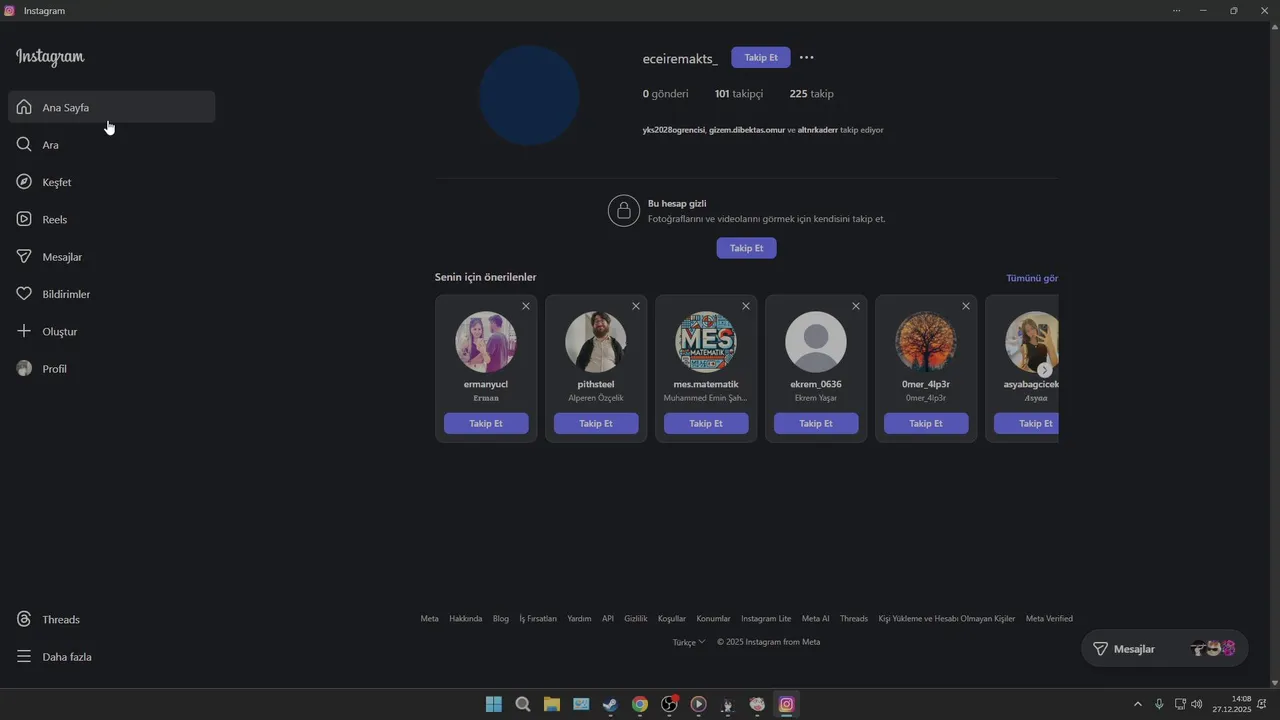Click Meta Verified footer link
1280x720 pixels.
click(x=1049, y=619)
